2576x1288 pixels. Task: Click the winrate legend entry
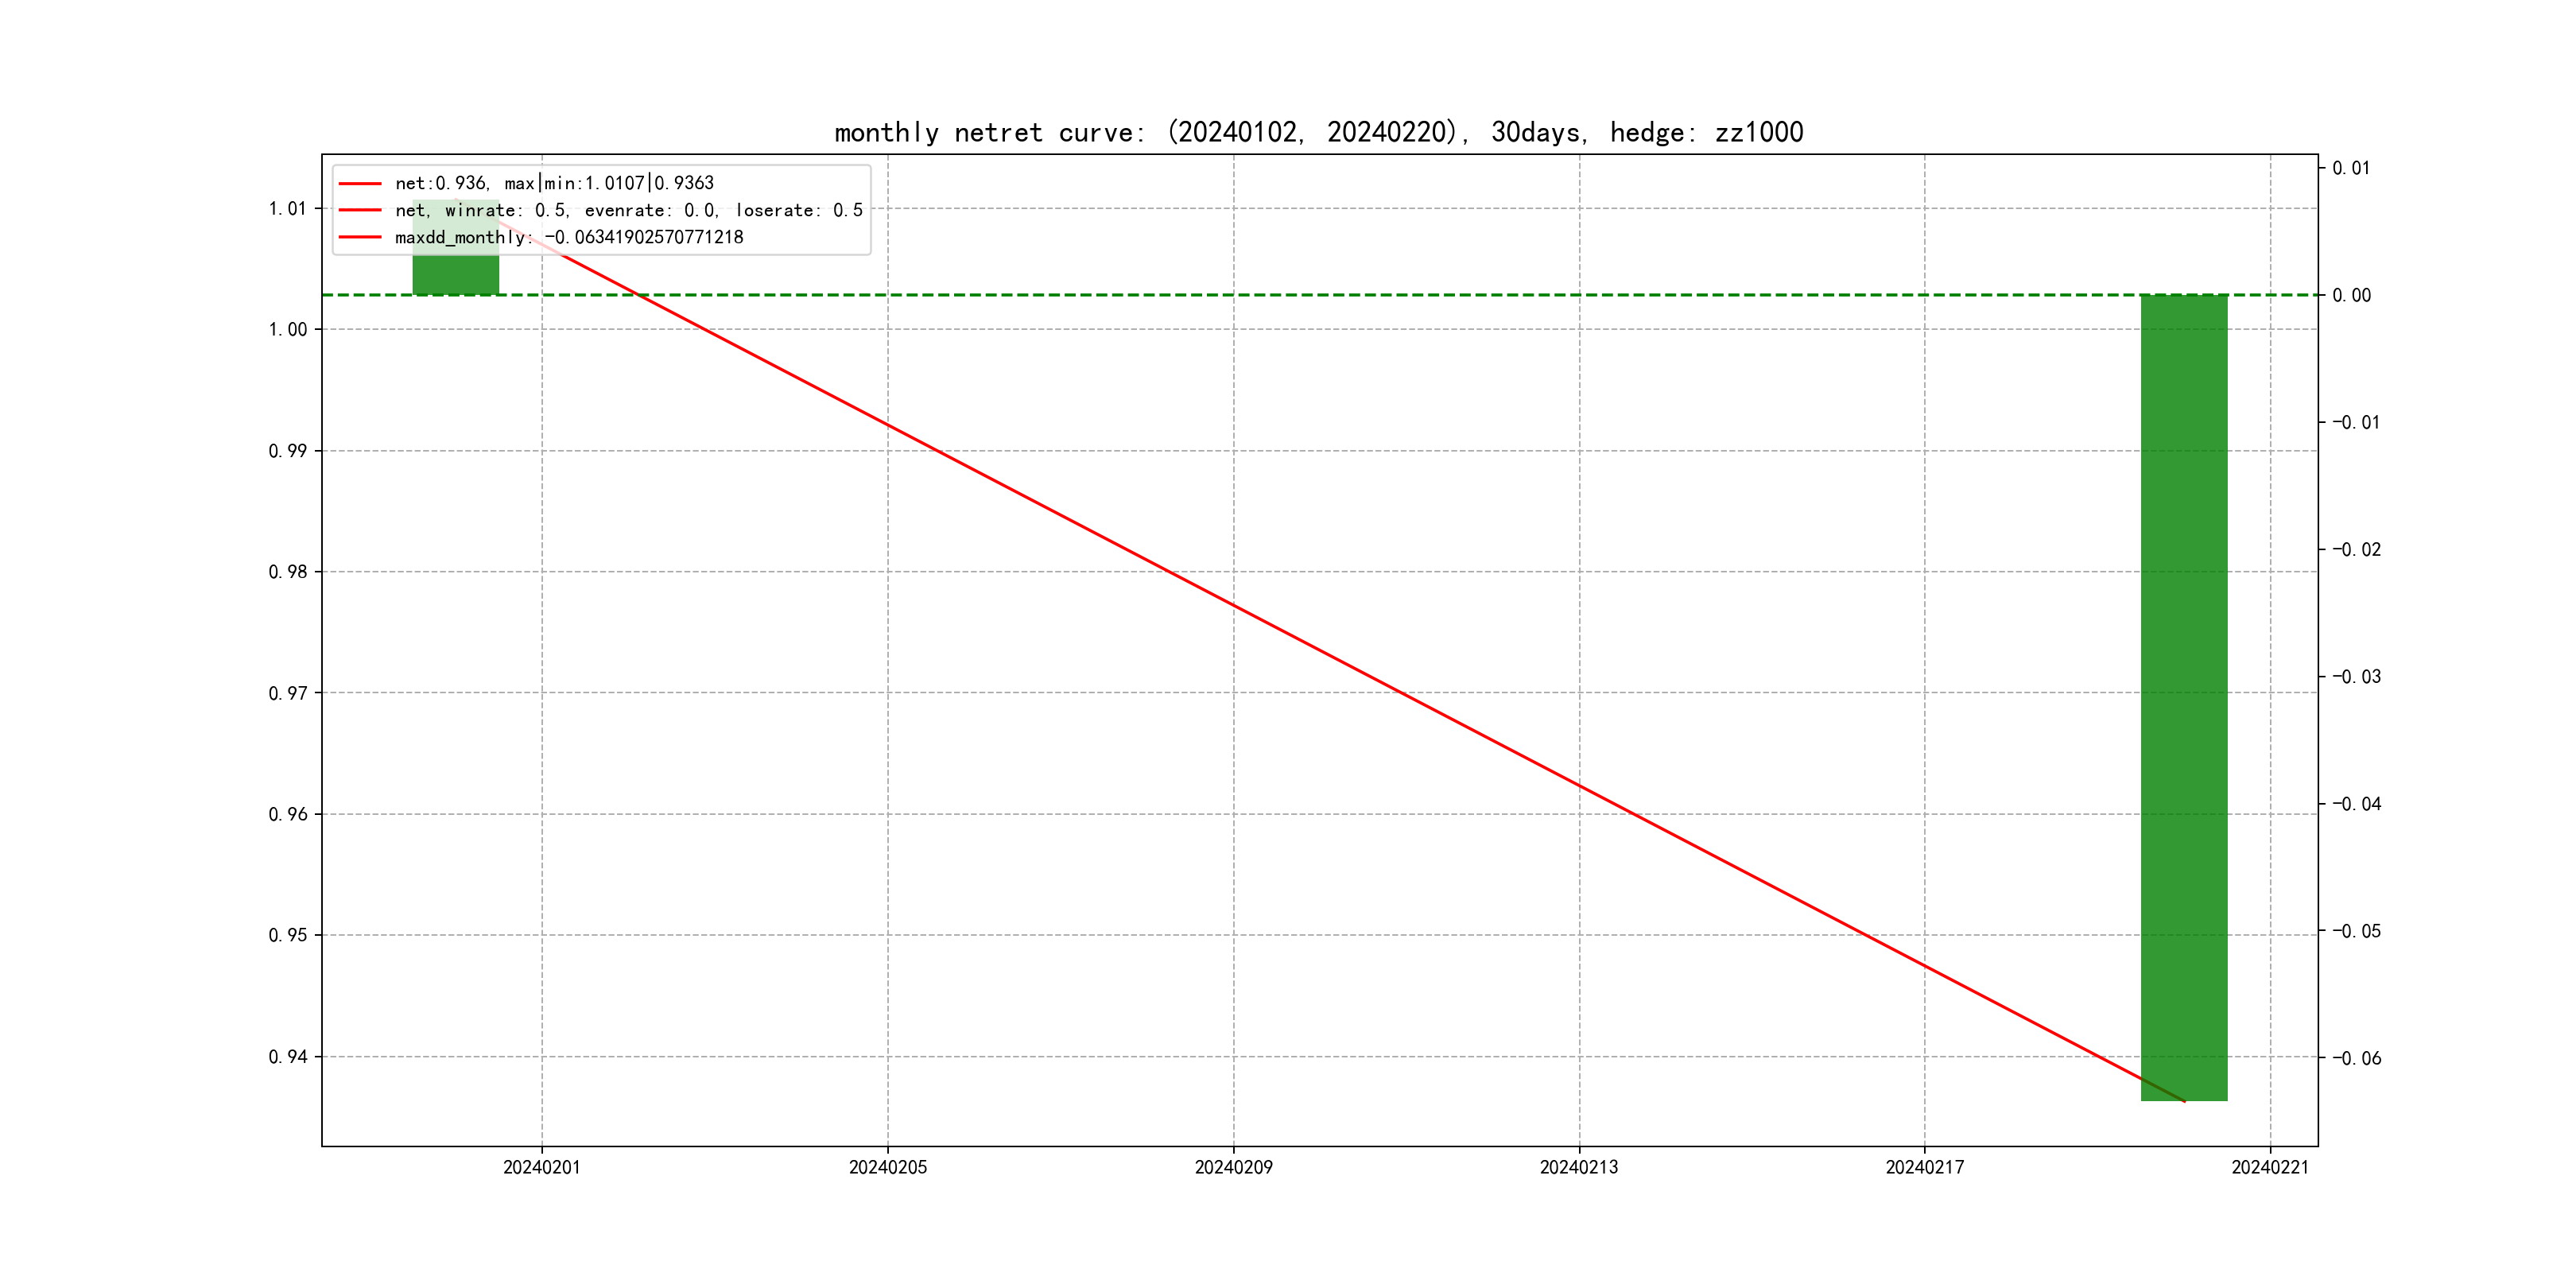point(628,210)
